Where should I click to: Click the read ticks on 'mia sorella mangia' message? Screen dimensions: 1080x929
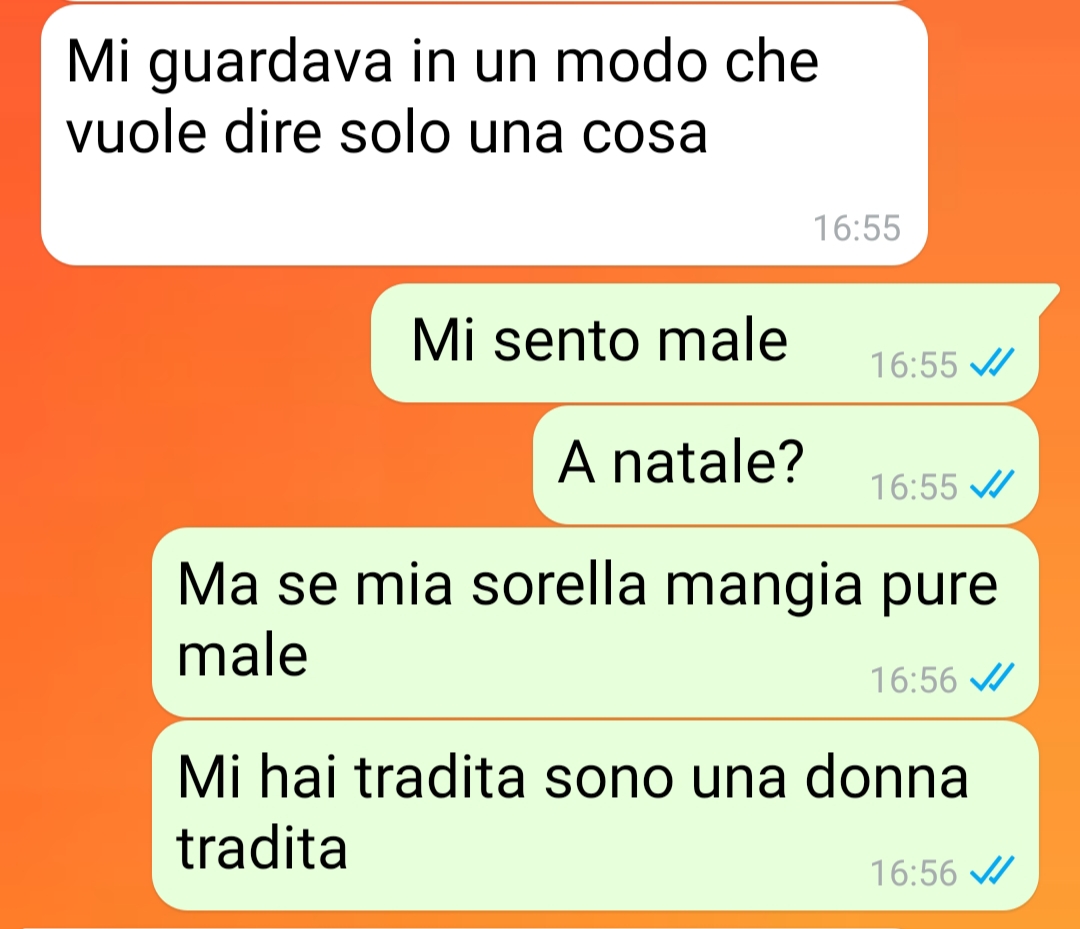click(x=992, y=678)
